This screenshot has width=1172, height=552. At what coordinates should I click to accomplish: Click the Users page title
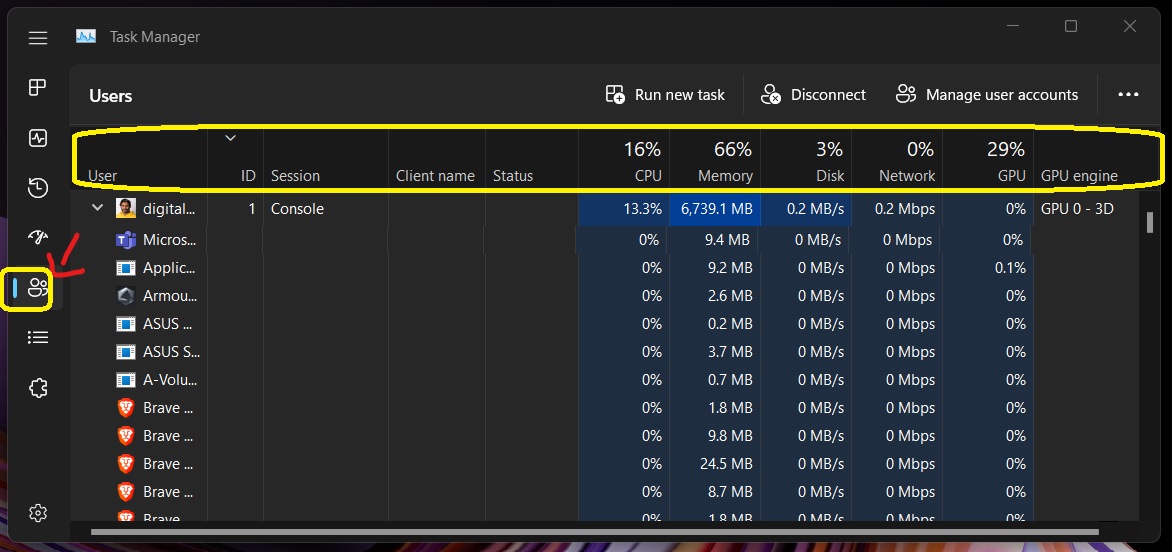[111, 96]
